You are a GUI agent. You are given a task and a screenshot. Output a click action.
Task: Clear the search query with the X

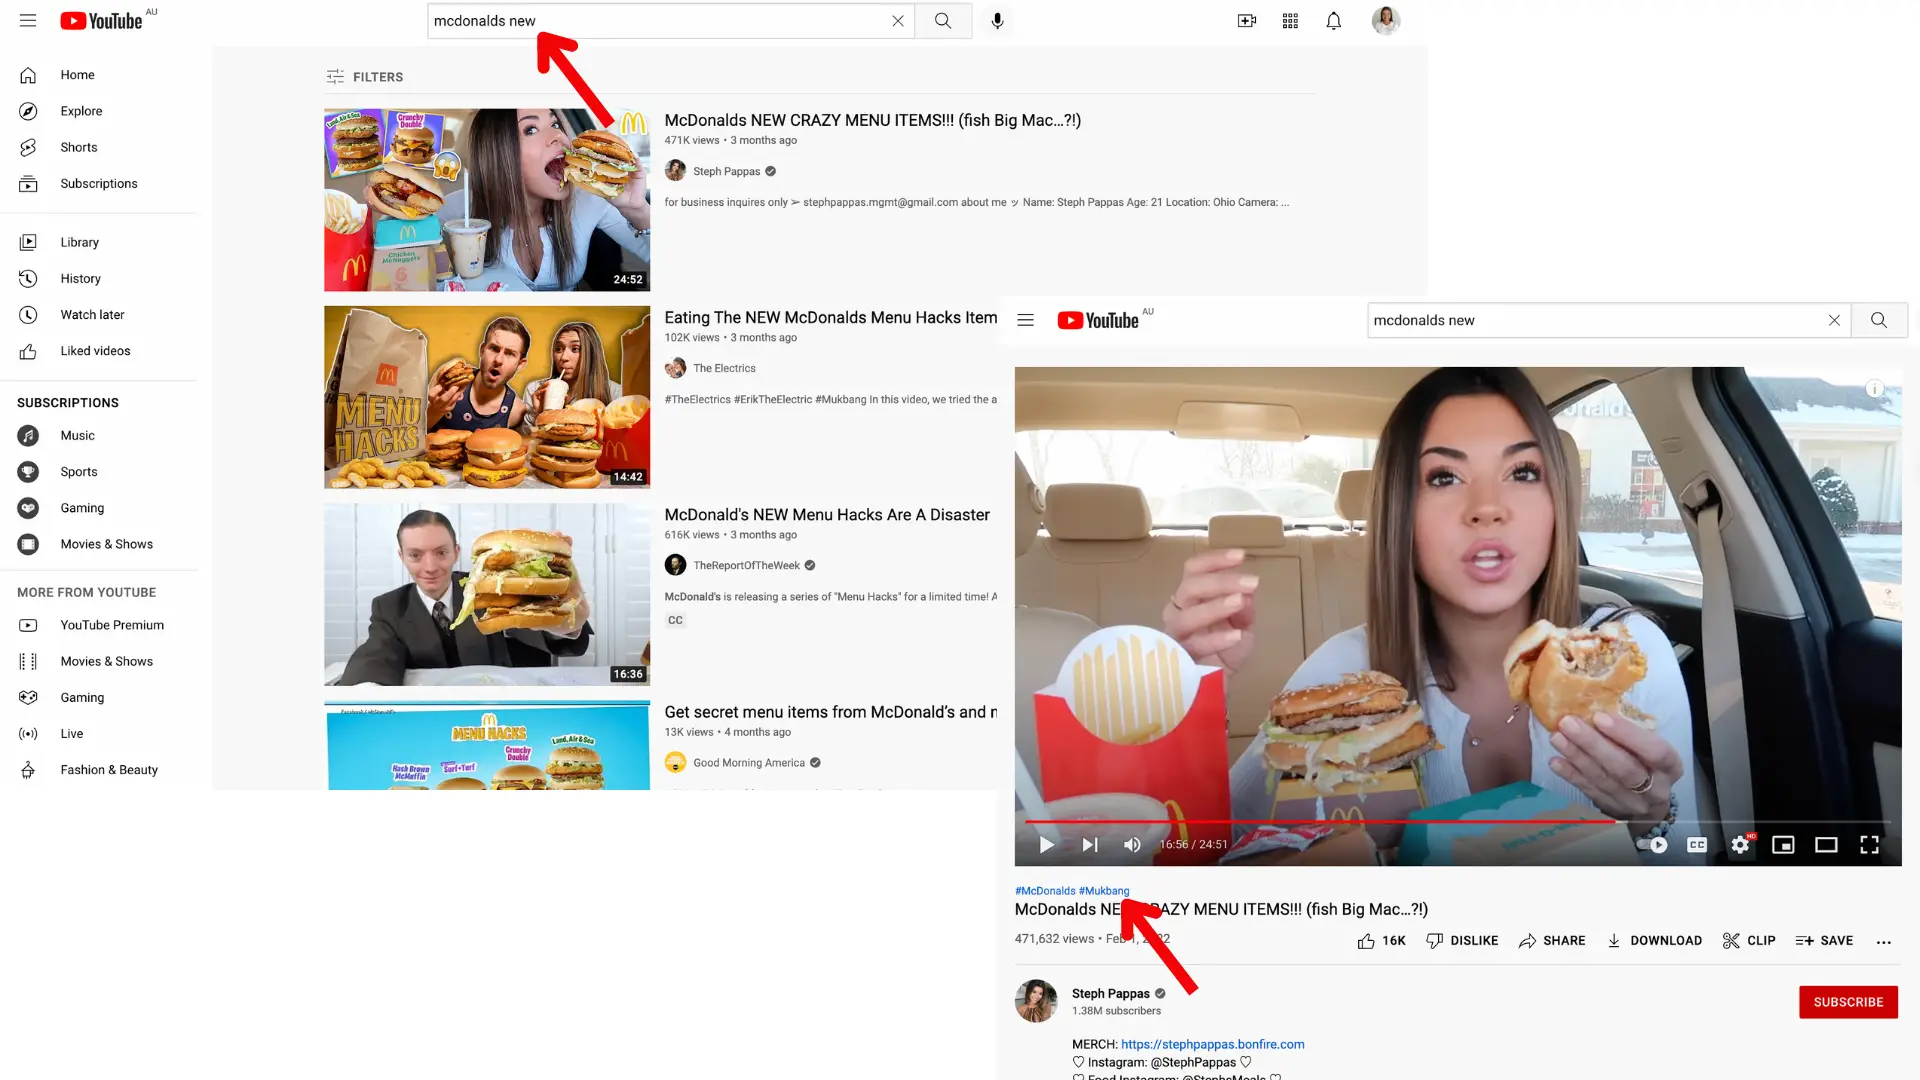(x=898, y=20)
